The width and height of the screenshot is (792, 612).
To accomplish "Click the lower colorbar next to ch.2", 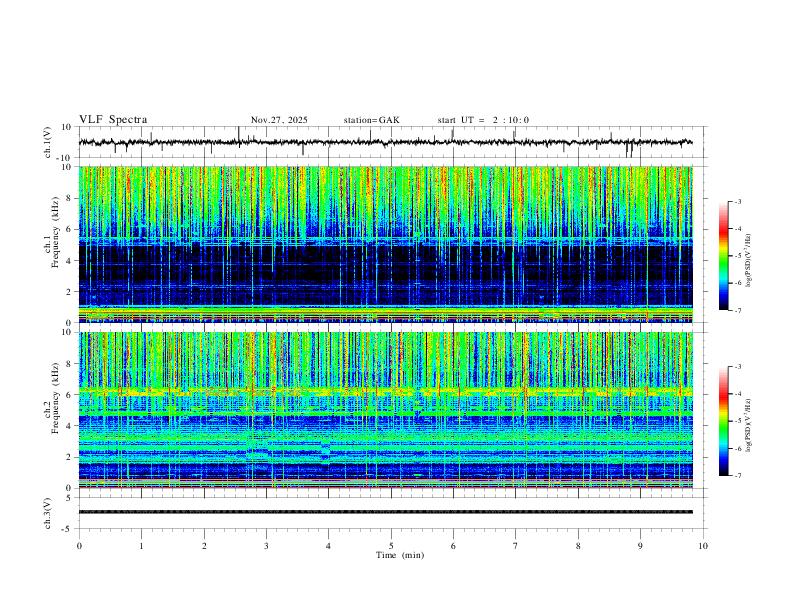I will click(724, 421).
